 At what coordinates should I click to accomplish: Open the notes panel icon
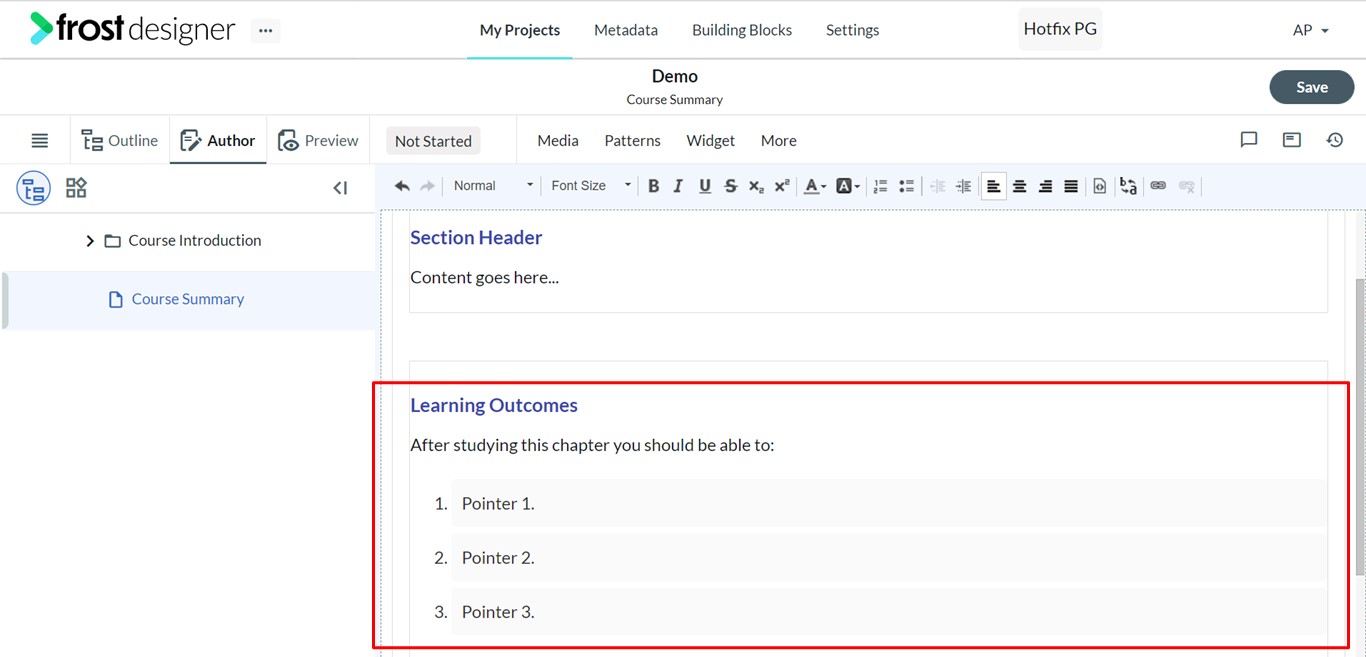tap(1292, 140)
